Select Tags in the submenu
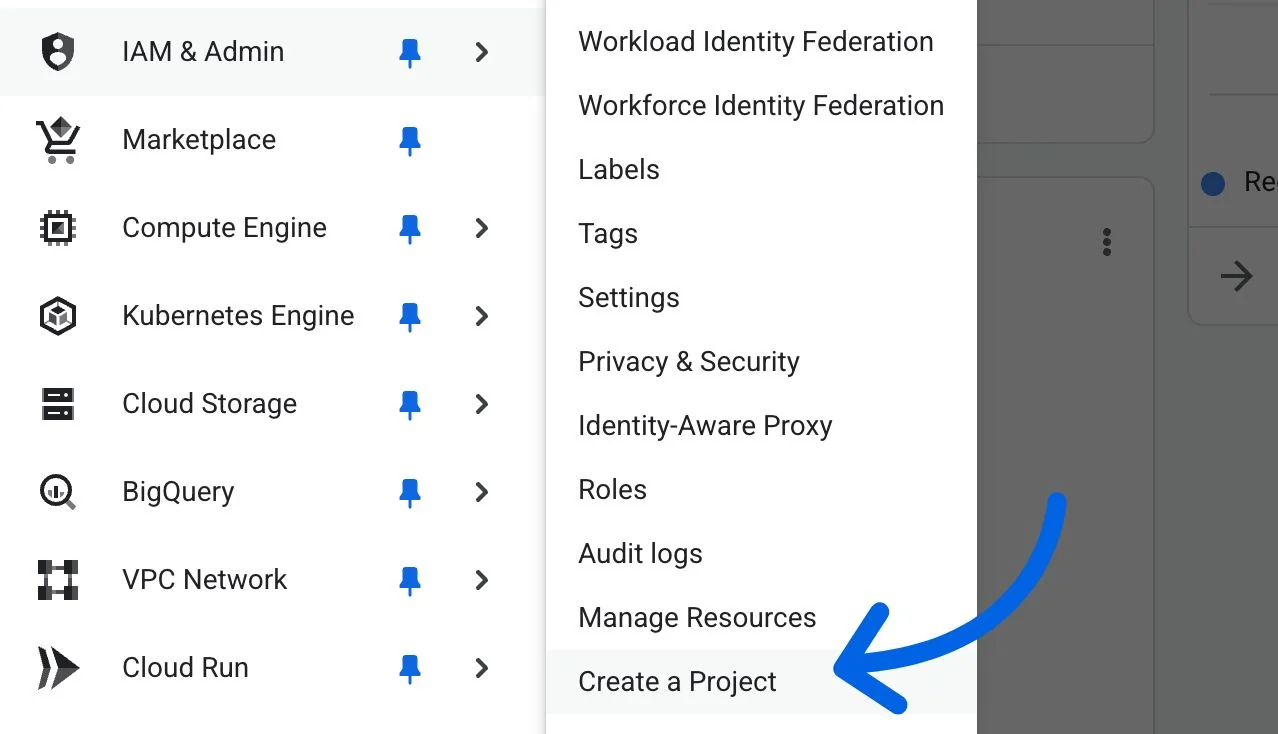 click(x=608, y=234)
